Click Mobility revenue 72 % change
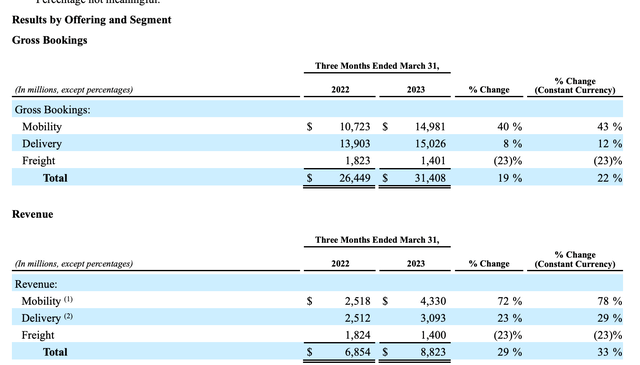Screen dimensions: 640x365 click(509, 301)
